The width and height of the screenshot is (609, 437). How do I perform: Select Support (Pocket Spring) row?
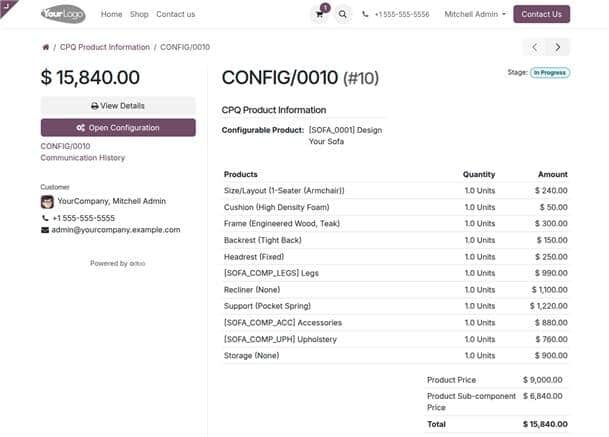[x=395, y=306]
